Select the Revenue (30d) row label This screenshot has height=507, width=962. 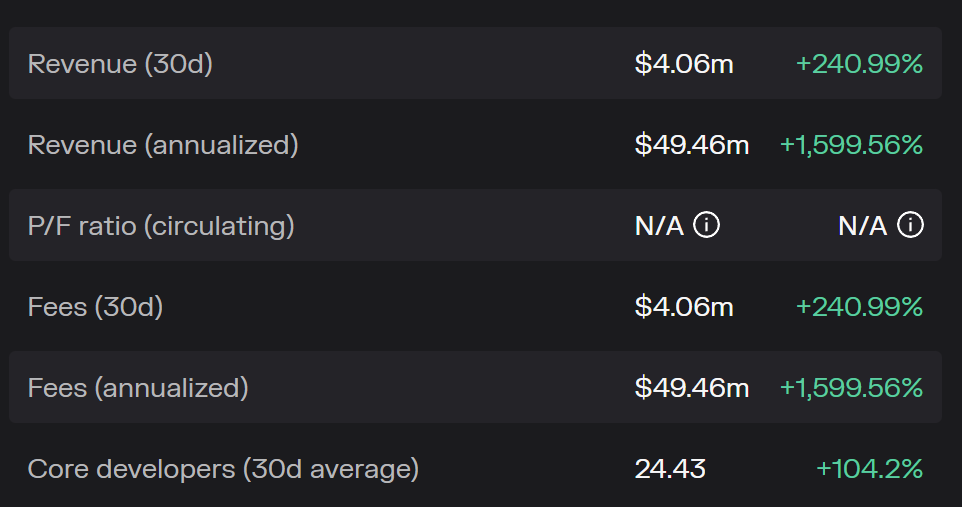tap(120, 64)
